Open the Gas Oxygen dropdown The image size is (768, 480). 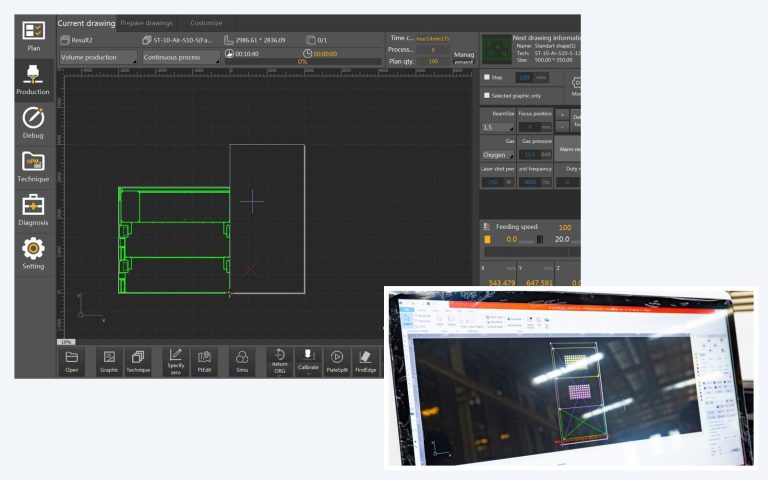click(498, 155)
